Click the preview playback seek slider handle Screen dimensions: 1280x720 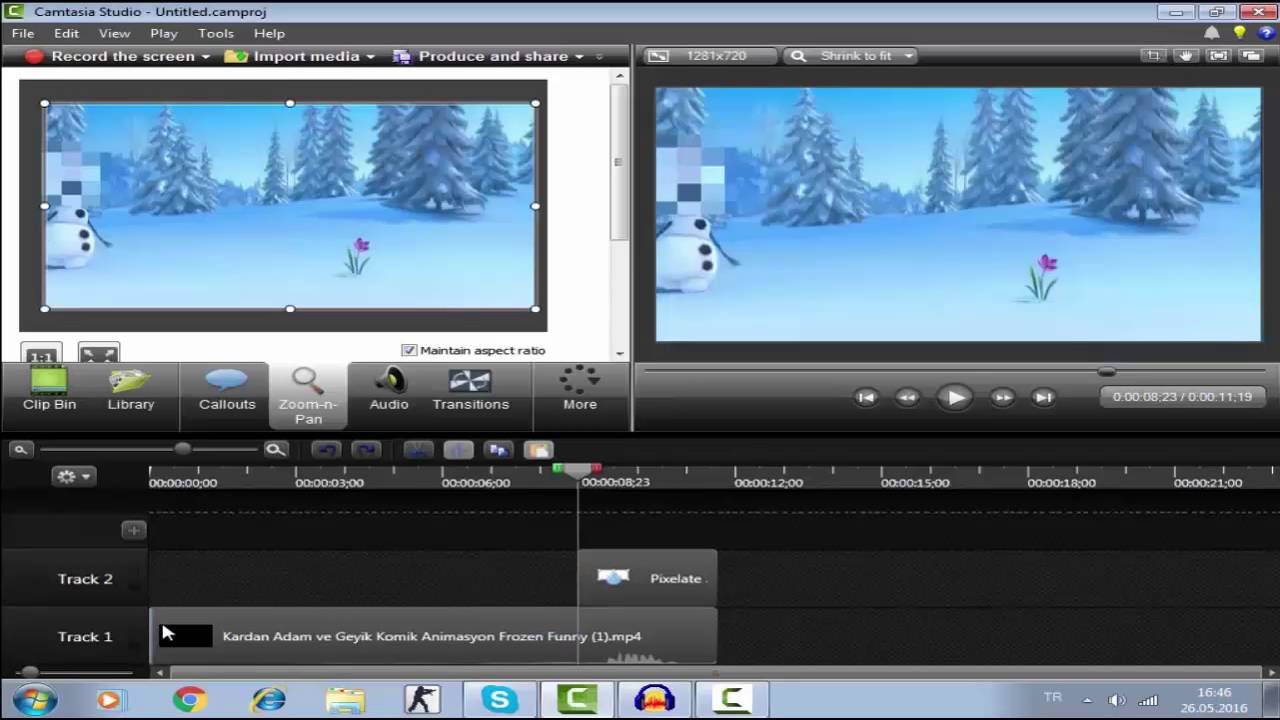click(1106, 371)
